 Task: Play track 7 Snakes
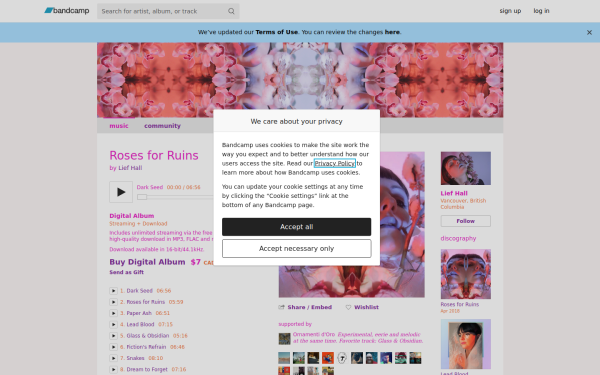(113, 358)
